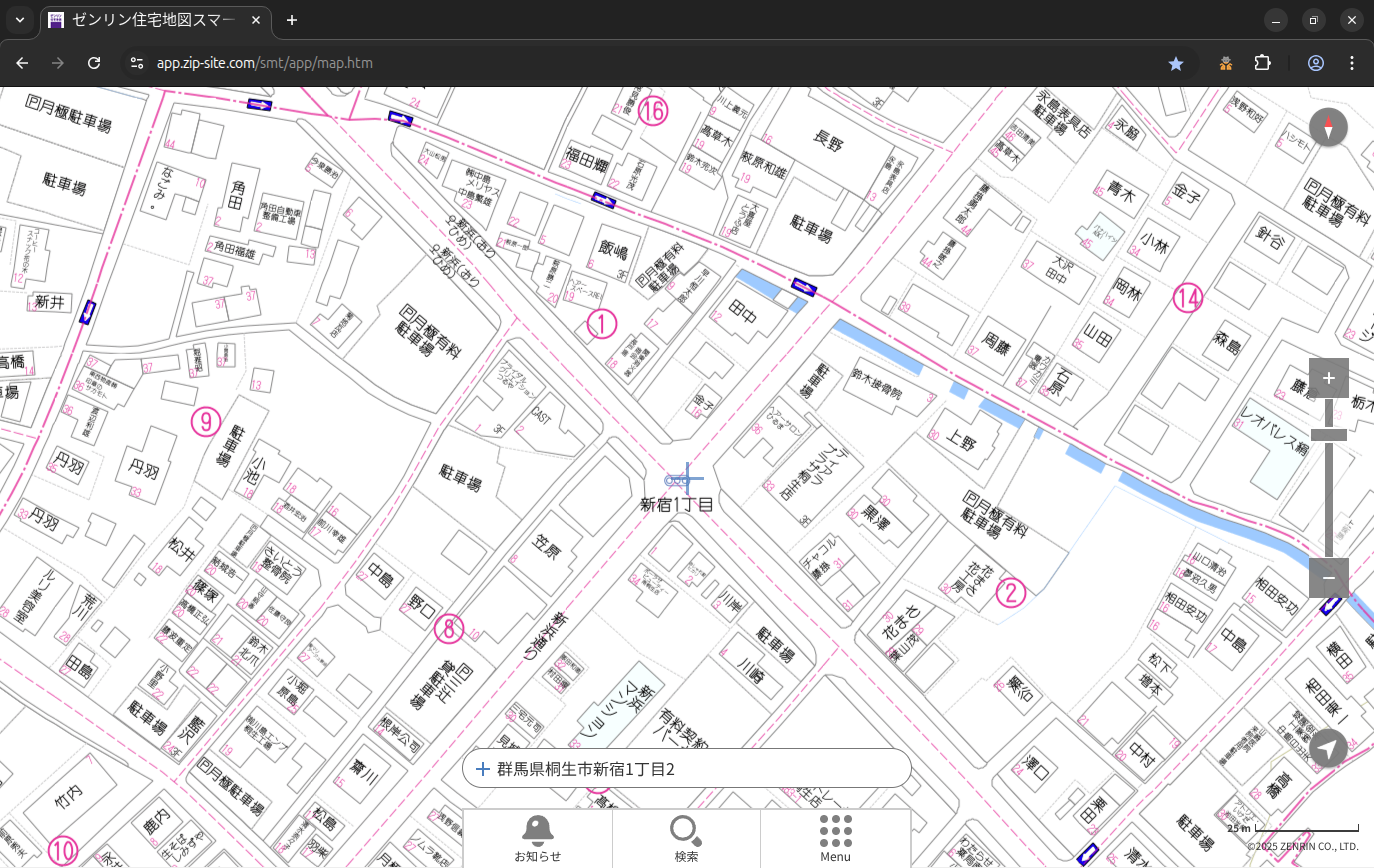Viewport: 1374px width, 868px height.
Task: Open the お知らせ notifications bell
Action: tap(538, 838)
